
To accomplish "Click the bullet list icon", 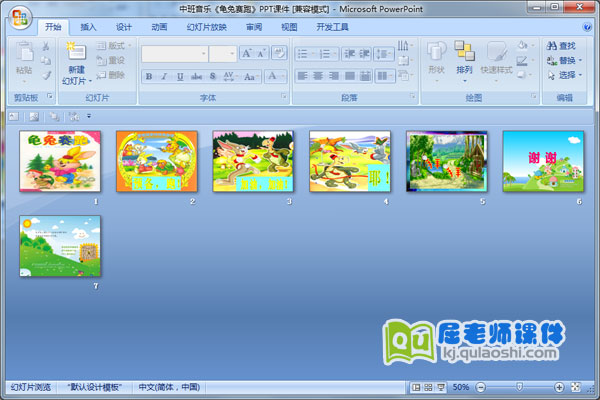I will (x=305, y=54).
